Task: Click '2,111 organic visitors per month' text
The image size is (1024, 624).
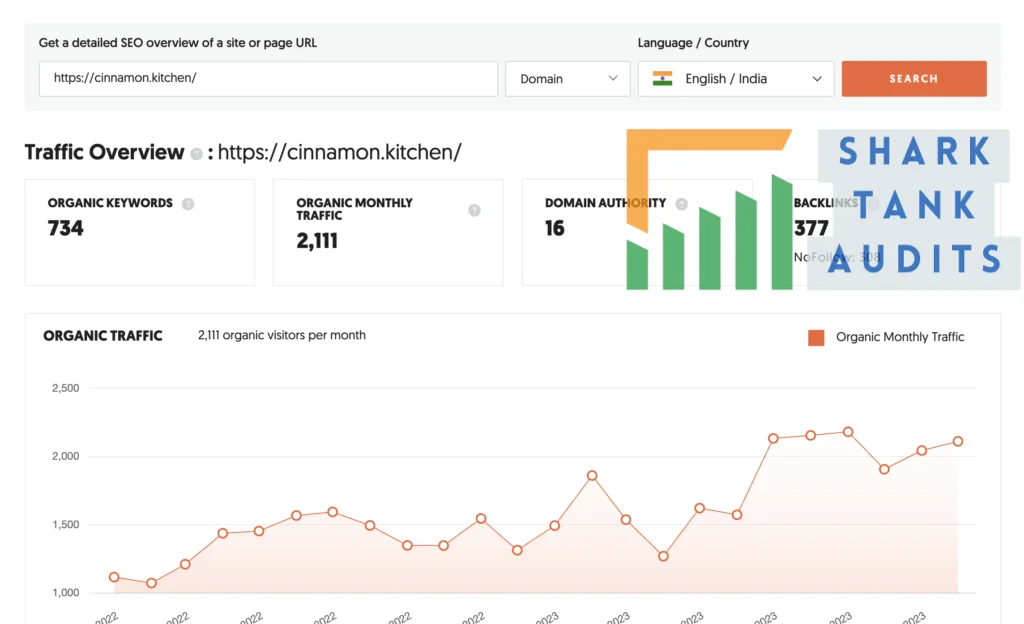Action: pos(281,335)
